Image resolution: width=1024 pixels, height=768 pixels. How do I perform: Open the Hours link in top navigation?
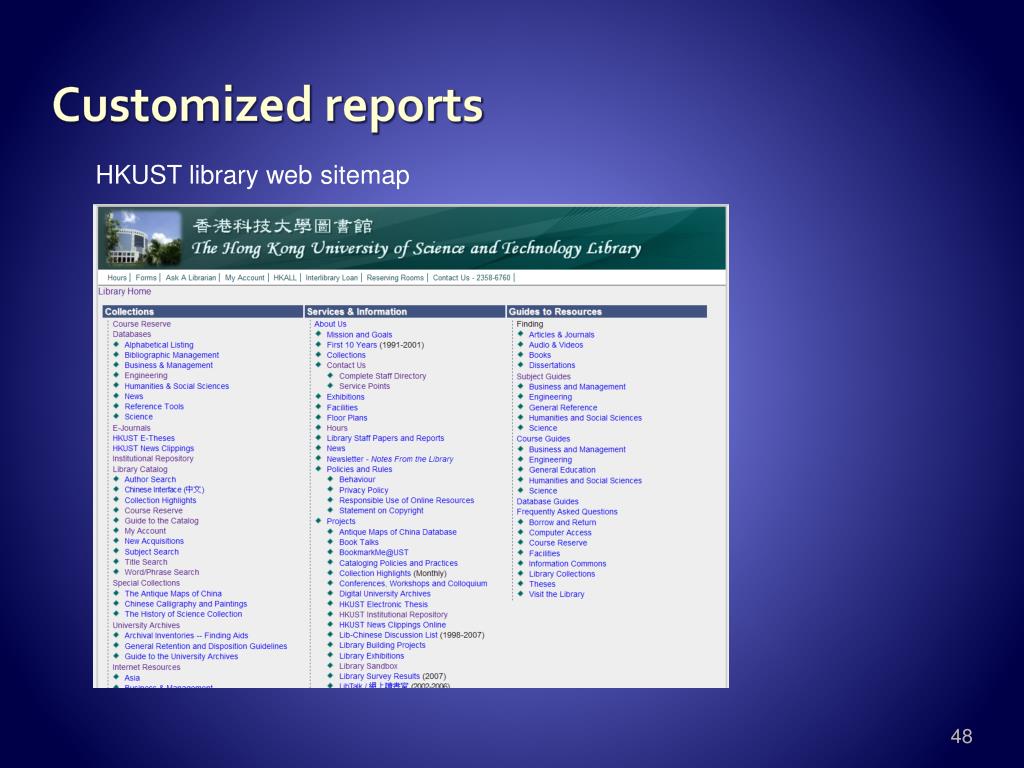[x=117, y=278]
